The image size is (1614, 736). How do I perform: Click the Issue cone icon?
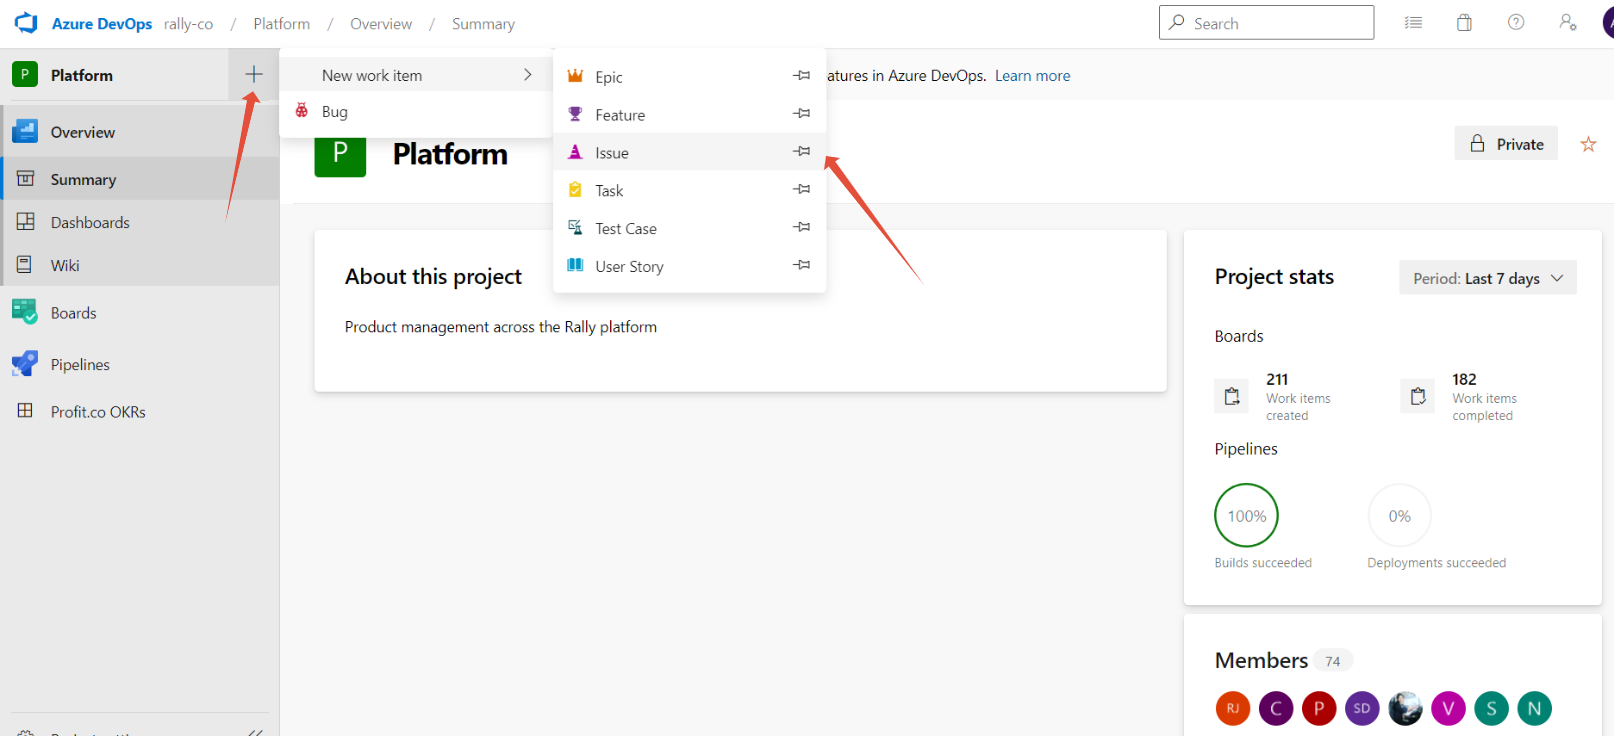pyautogui.click(x=575, y=152)
